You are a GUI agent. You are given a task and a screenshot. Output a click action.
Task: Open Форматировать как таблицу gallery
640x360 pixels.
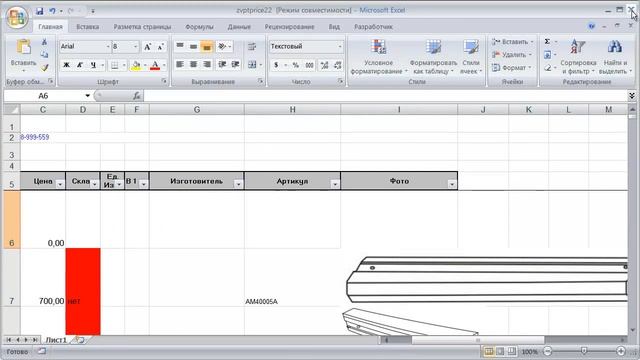point(433,57)
